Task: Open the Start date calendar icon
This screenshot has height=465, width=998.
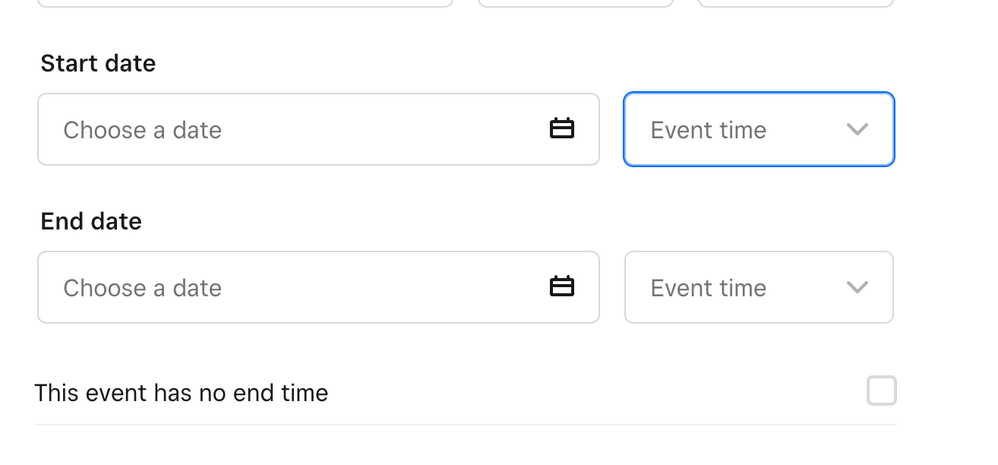Action: 562,129
